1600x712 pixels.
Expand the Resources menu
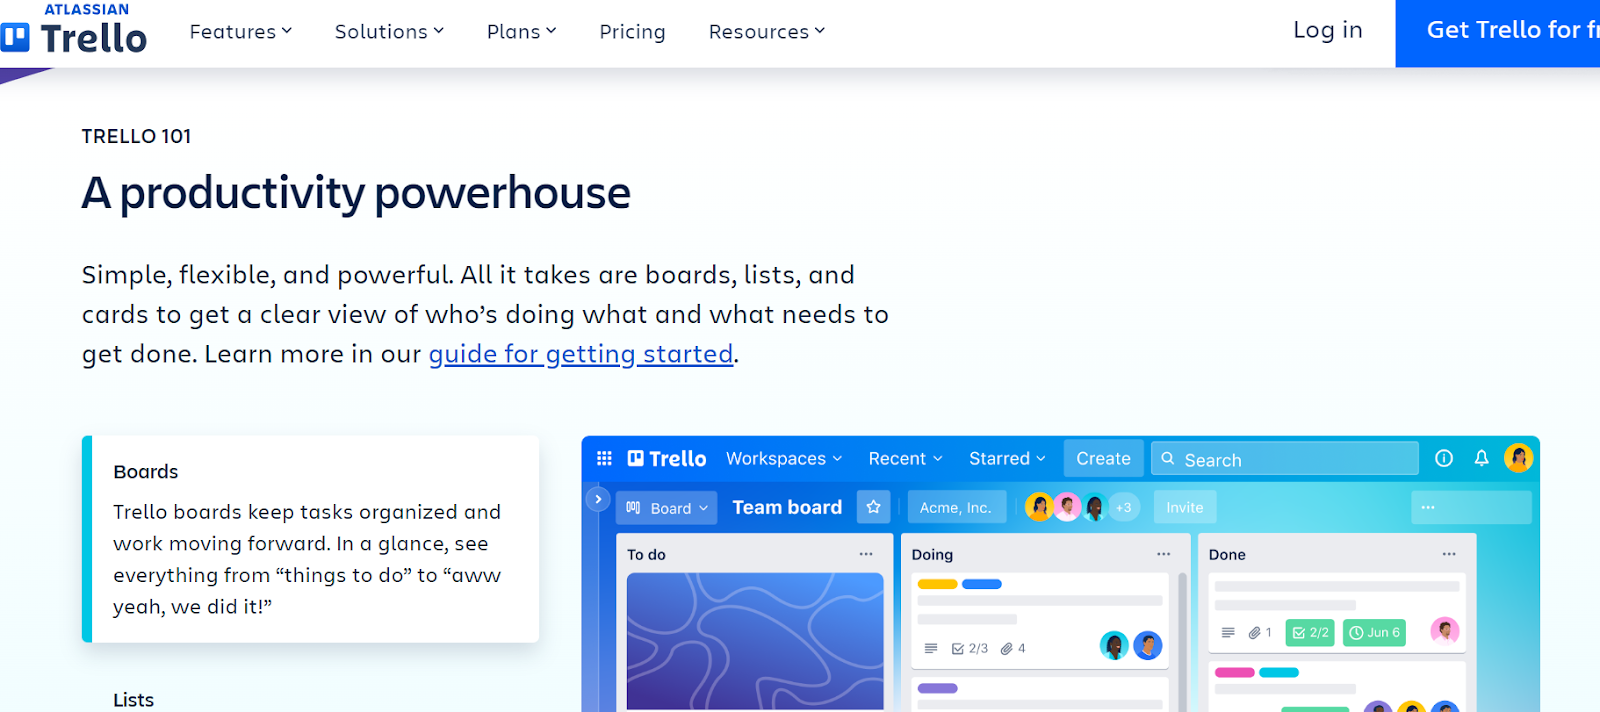point(767,32)
